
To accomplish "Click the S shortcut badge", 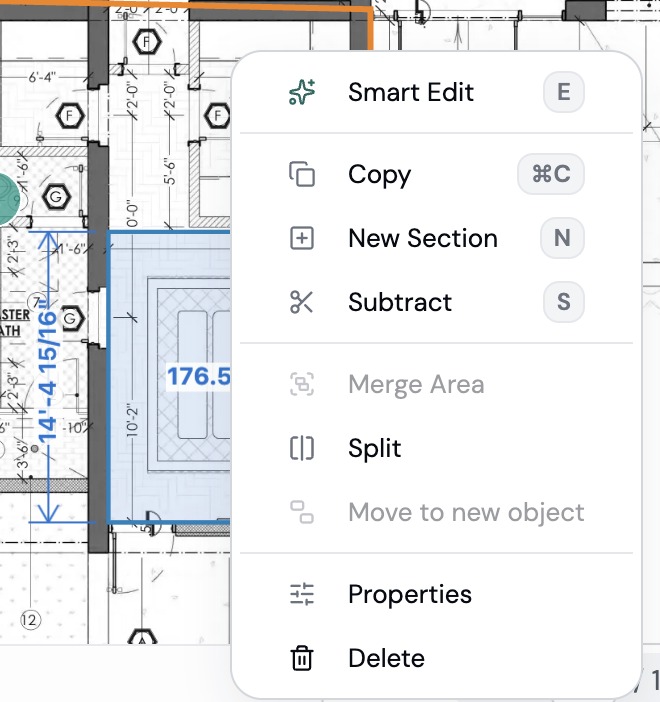I will click(x=564, y=302).
